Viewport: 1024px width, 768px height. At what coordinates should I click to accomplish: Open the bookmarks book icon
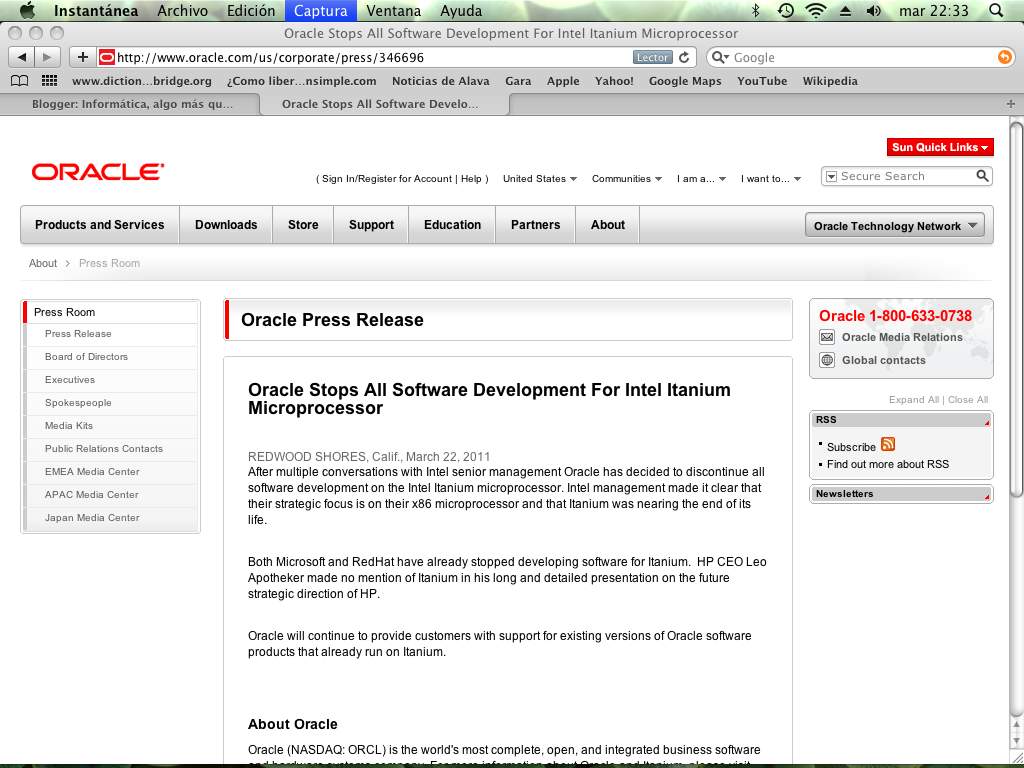20,81
